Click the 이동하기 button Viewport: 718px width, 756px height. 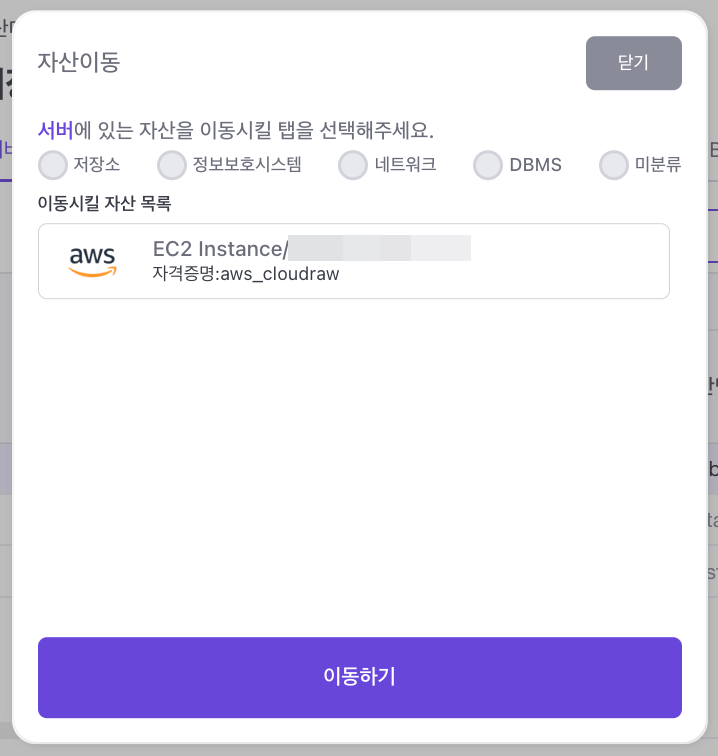360,677
